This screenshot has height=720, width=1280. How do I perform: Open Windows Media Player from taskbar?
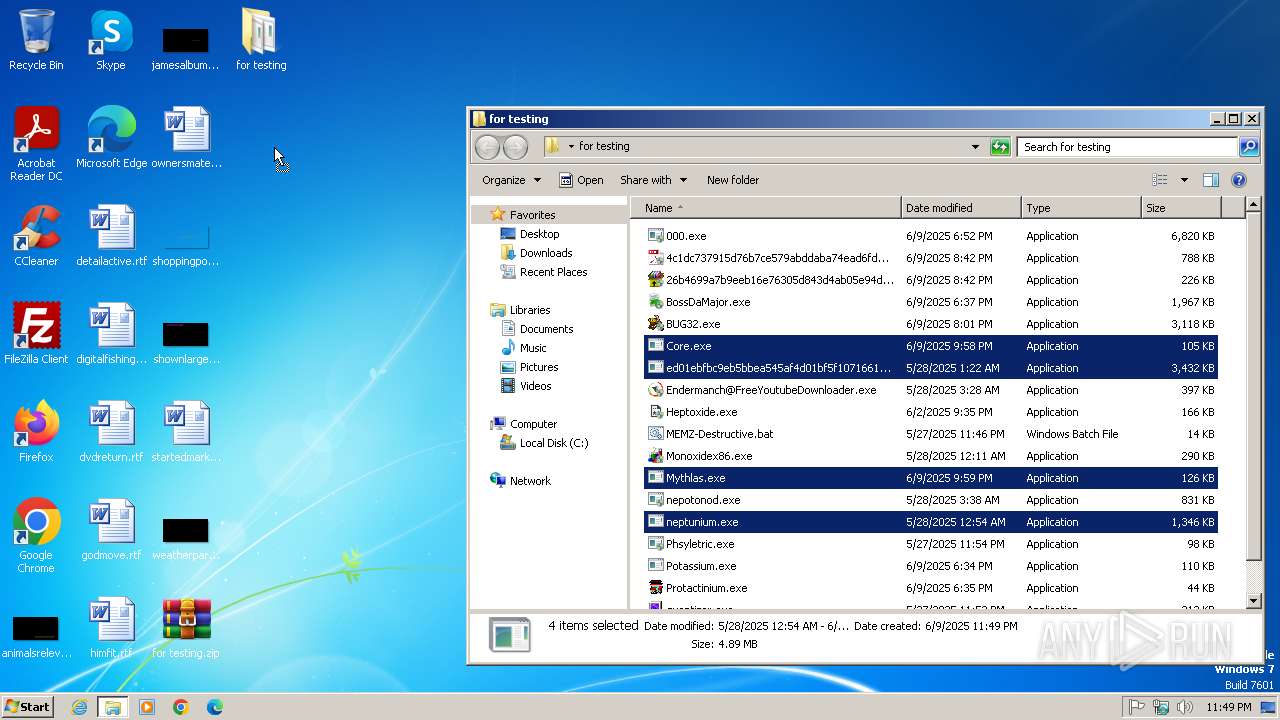pos(147,707)
